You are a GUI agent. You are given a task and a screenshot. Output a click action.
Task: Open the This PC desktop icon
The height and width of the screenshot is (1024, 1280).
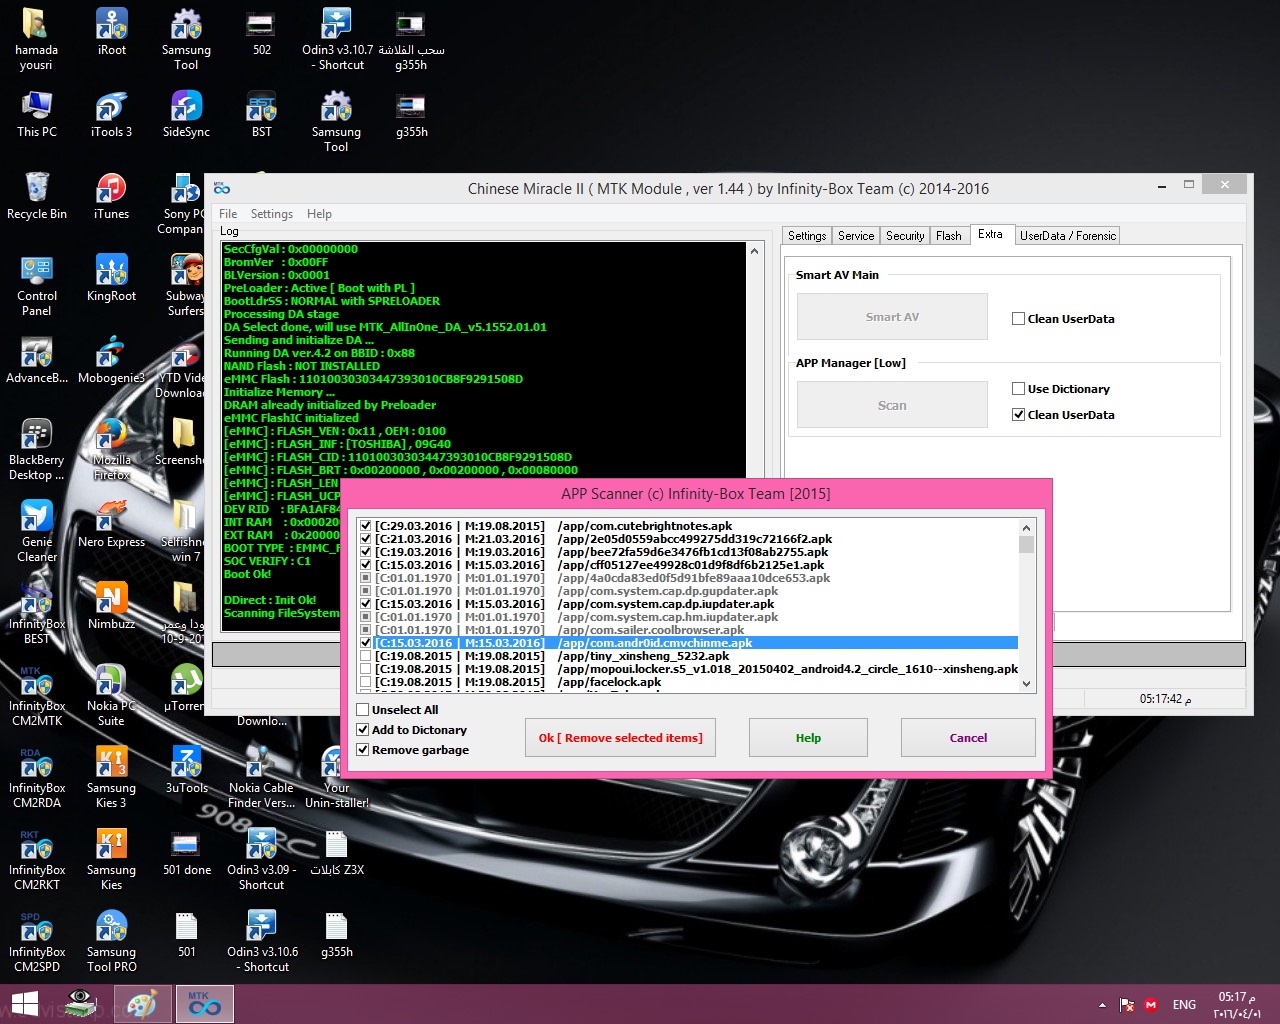point(37,114)
